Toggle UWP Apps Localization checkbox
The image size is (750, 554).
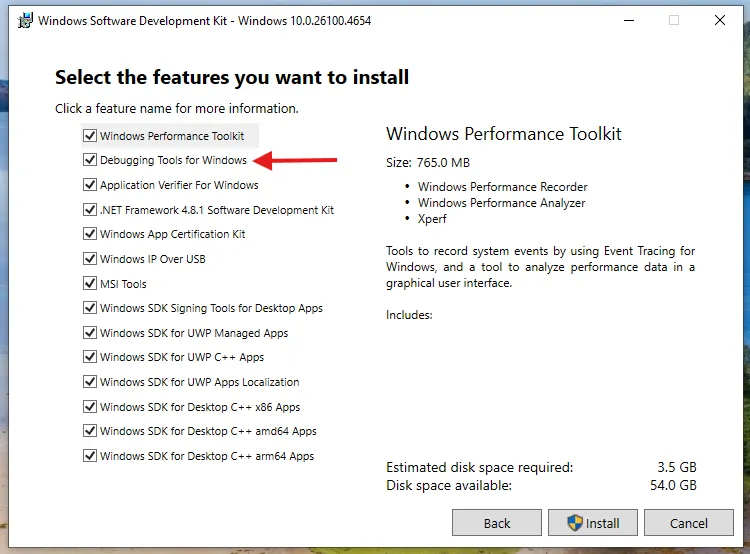(x=90, y=382)
